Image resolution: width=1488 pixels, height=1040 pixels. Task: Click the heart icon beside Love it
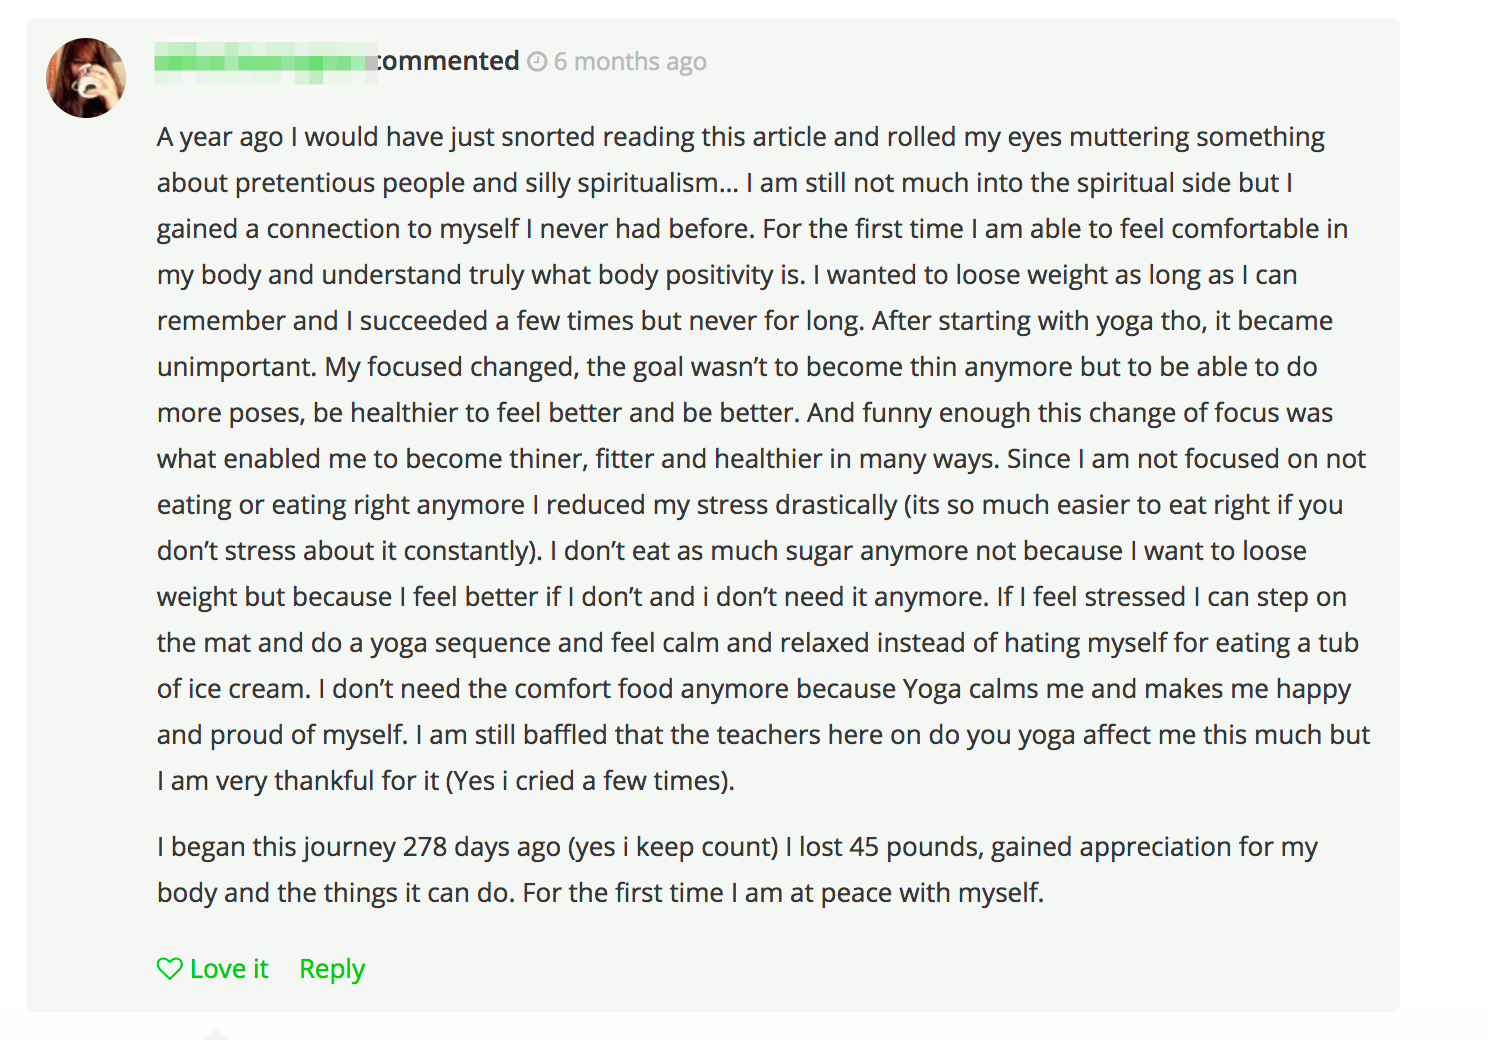(170, 969)
